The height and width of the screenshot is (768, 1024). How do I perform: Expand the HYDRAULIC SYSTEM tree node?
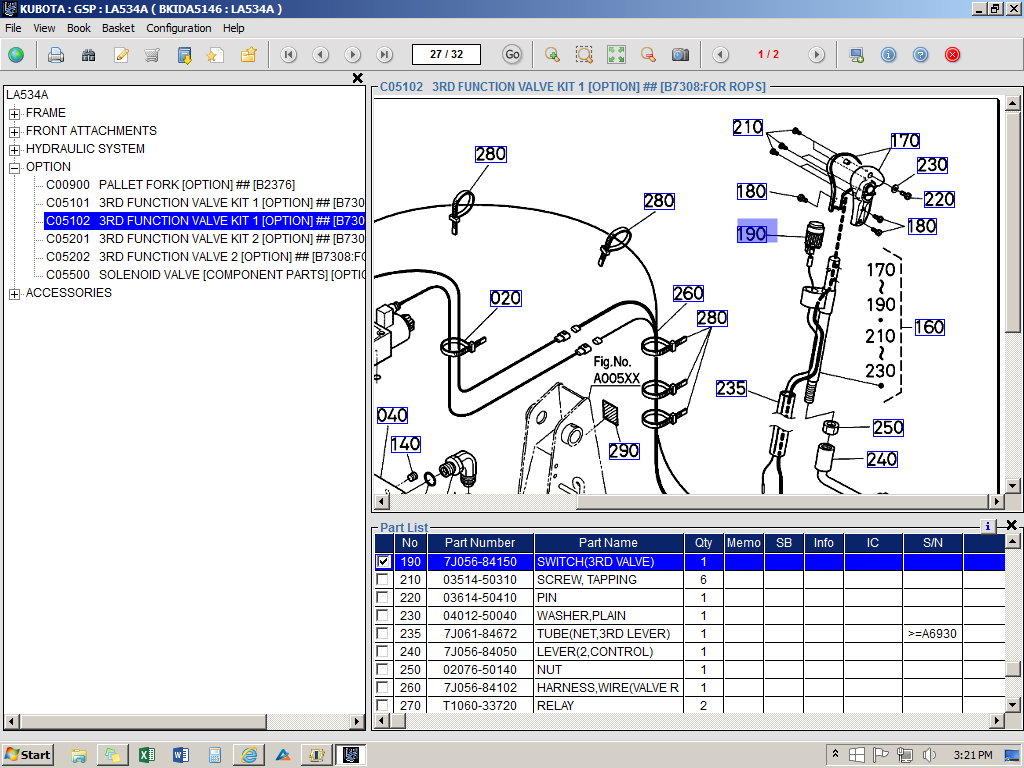14,150
